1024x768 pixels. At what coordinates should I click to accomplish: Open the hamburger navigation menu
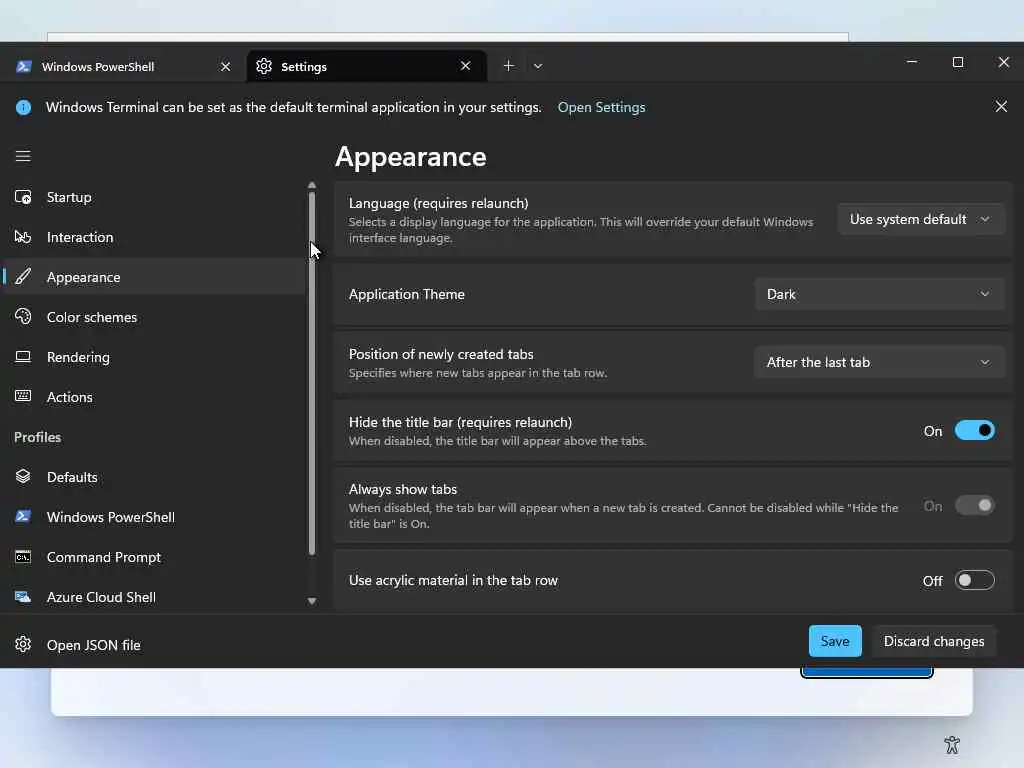[x=23, y=156]
